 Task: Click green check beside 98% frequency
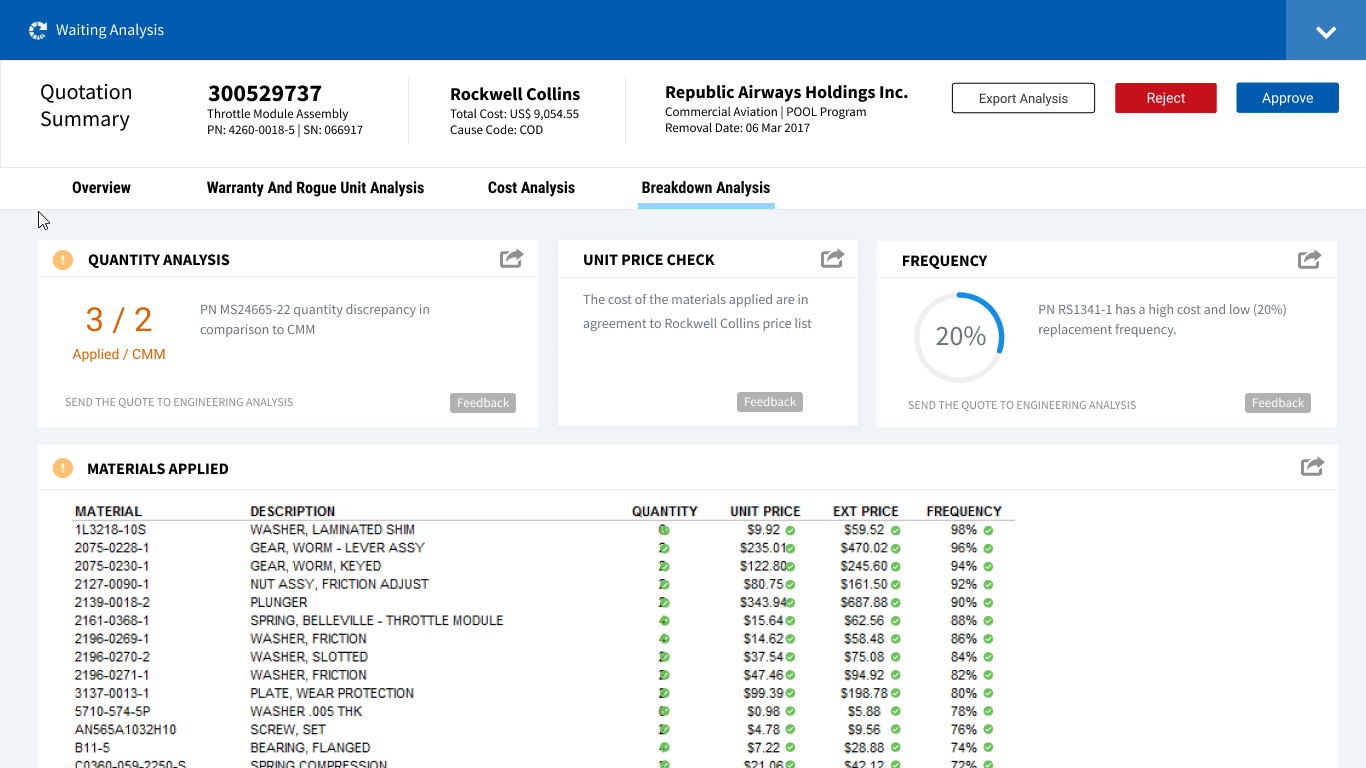tap(988, 530)
